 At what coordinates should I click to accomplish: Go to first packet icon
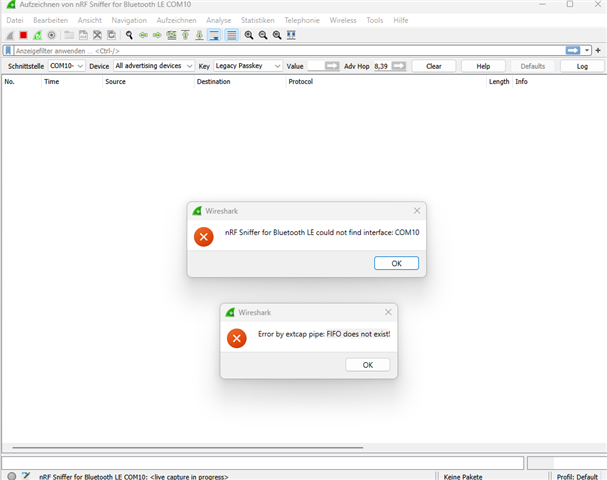[x=185, y=35]
